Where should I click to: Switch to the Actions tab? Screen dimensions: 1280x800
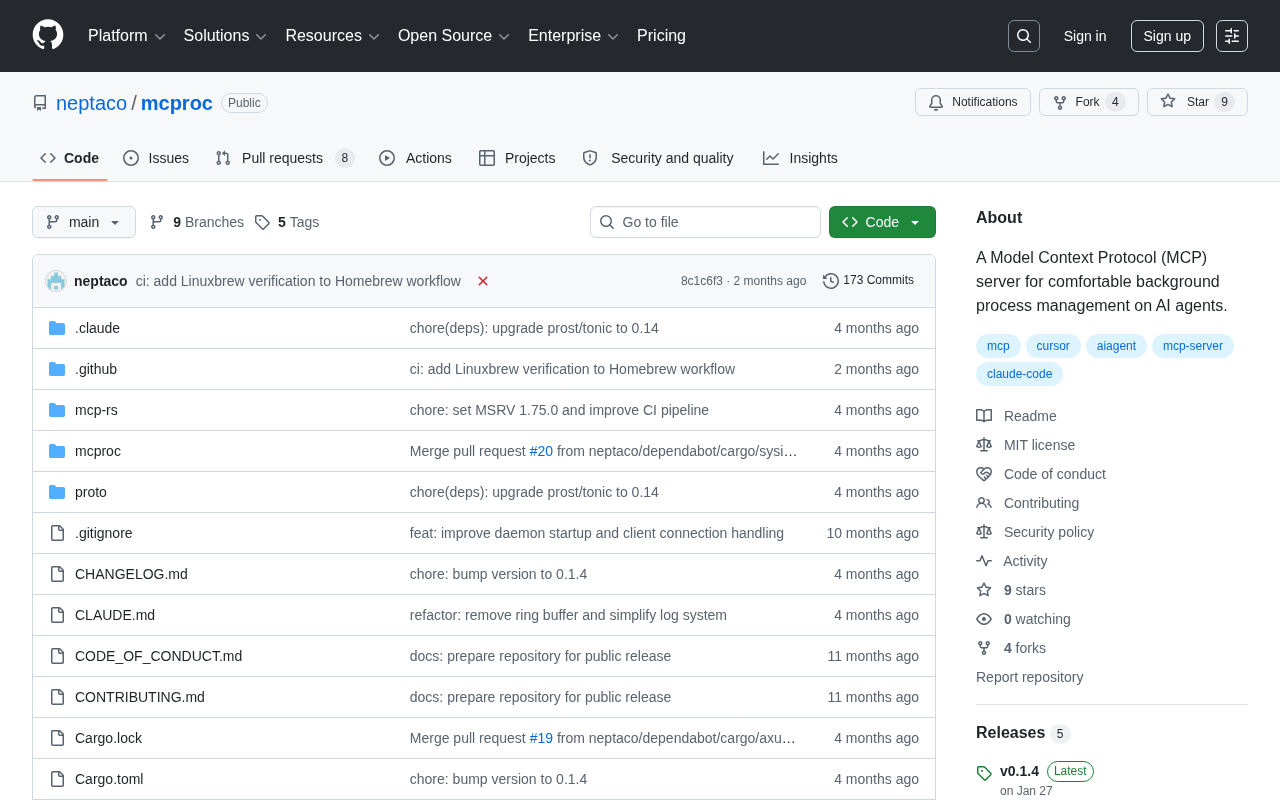415,158
